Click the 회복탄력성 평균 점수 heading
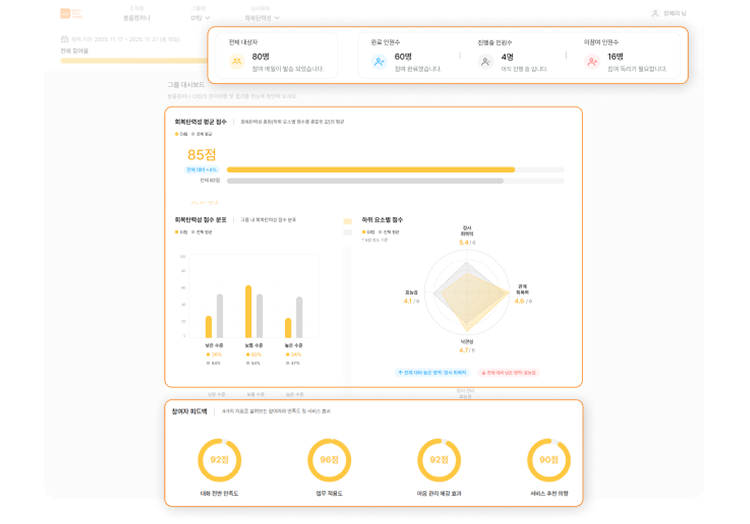750x524 pixels. 200,121
